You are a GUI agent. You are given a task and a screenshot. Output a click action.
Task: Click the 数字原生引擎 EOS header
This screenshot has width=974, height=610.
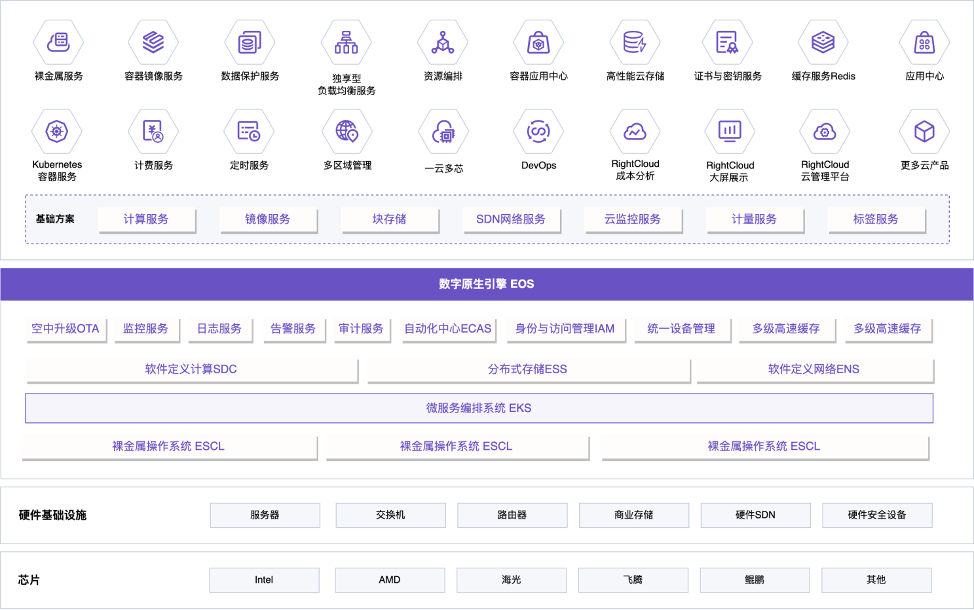[x=487, y=284]
